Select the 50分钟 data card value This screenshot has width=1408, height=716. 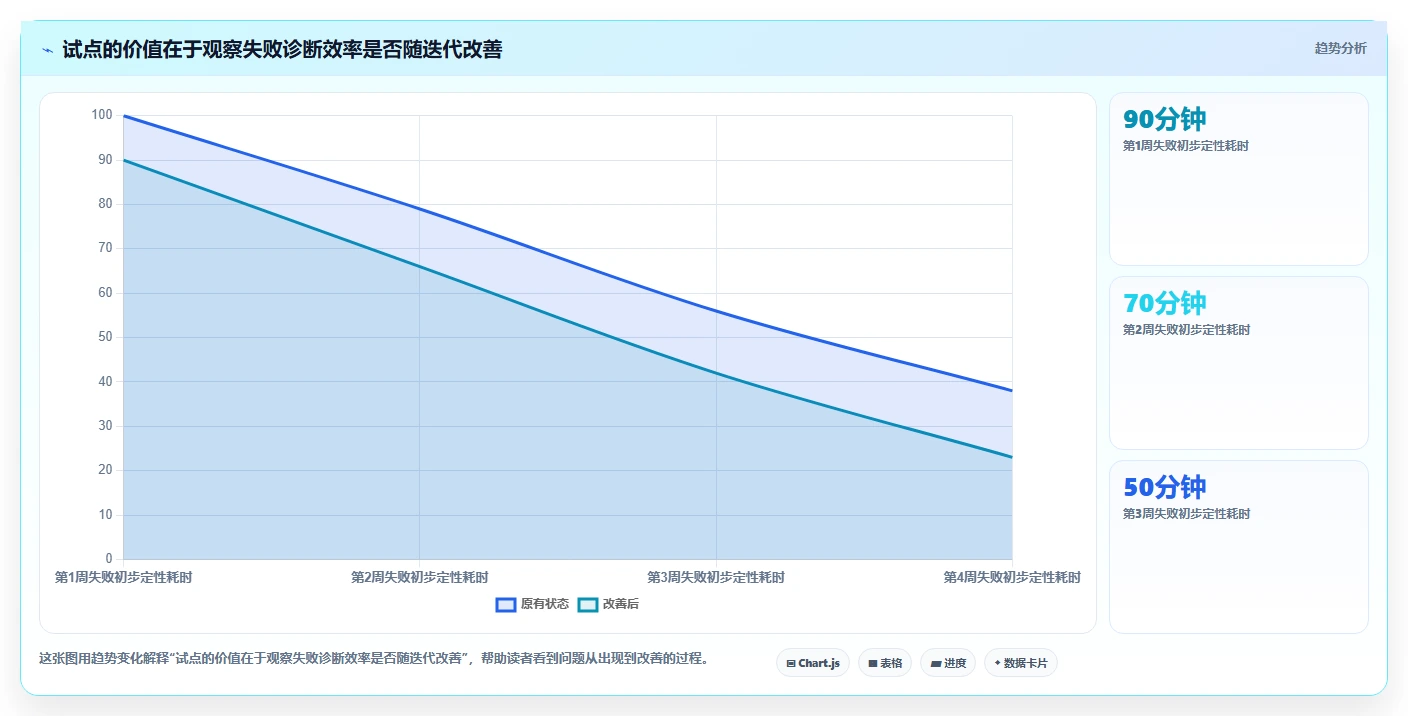1164,487
